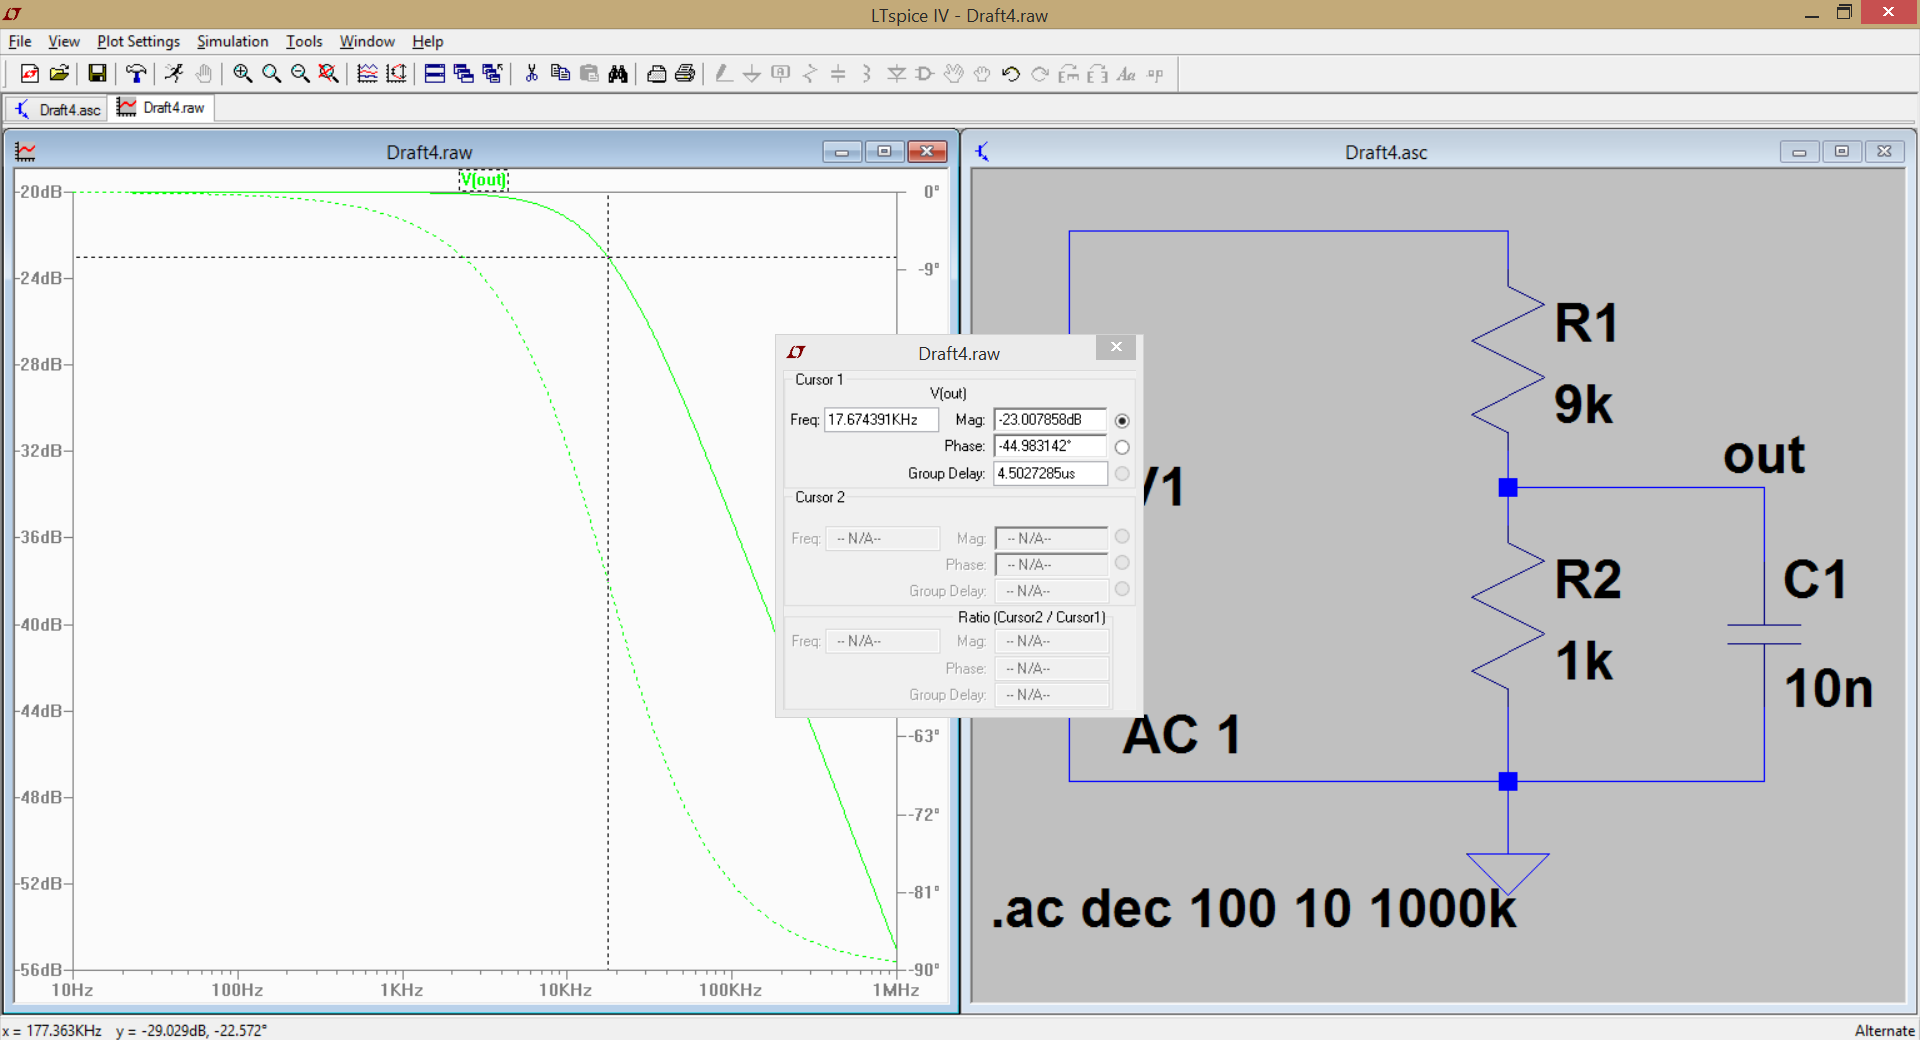The image size is (1920, 1040).
Task: Select the Ground symbol tool
Action: [x=752, y=73]
